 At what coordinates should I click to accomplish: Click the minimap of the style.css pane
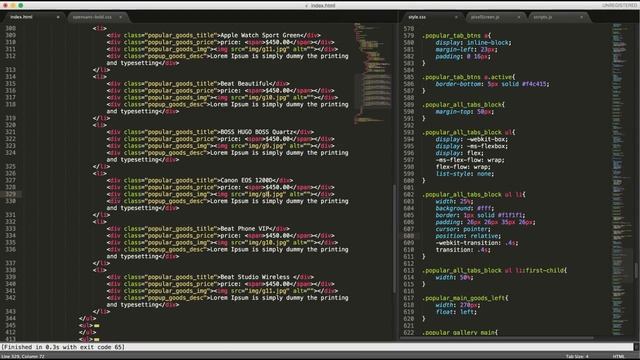pos(621,180)
